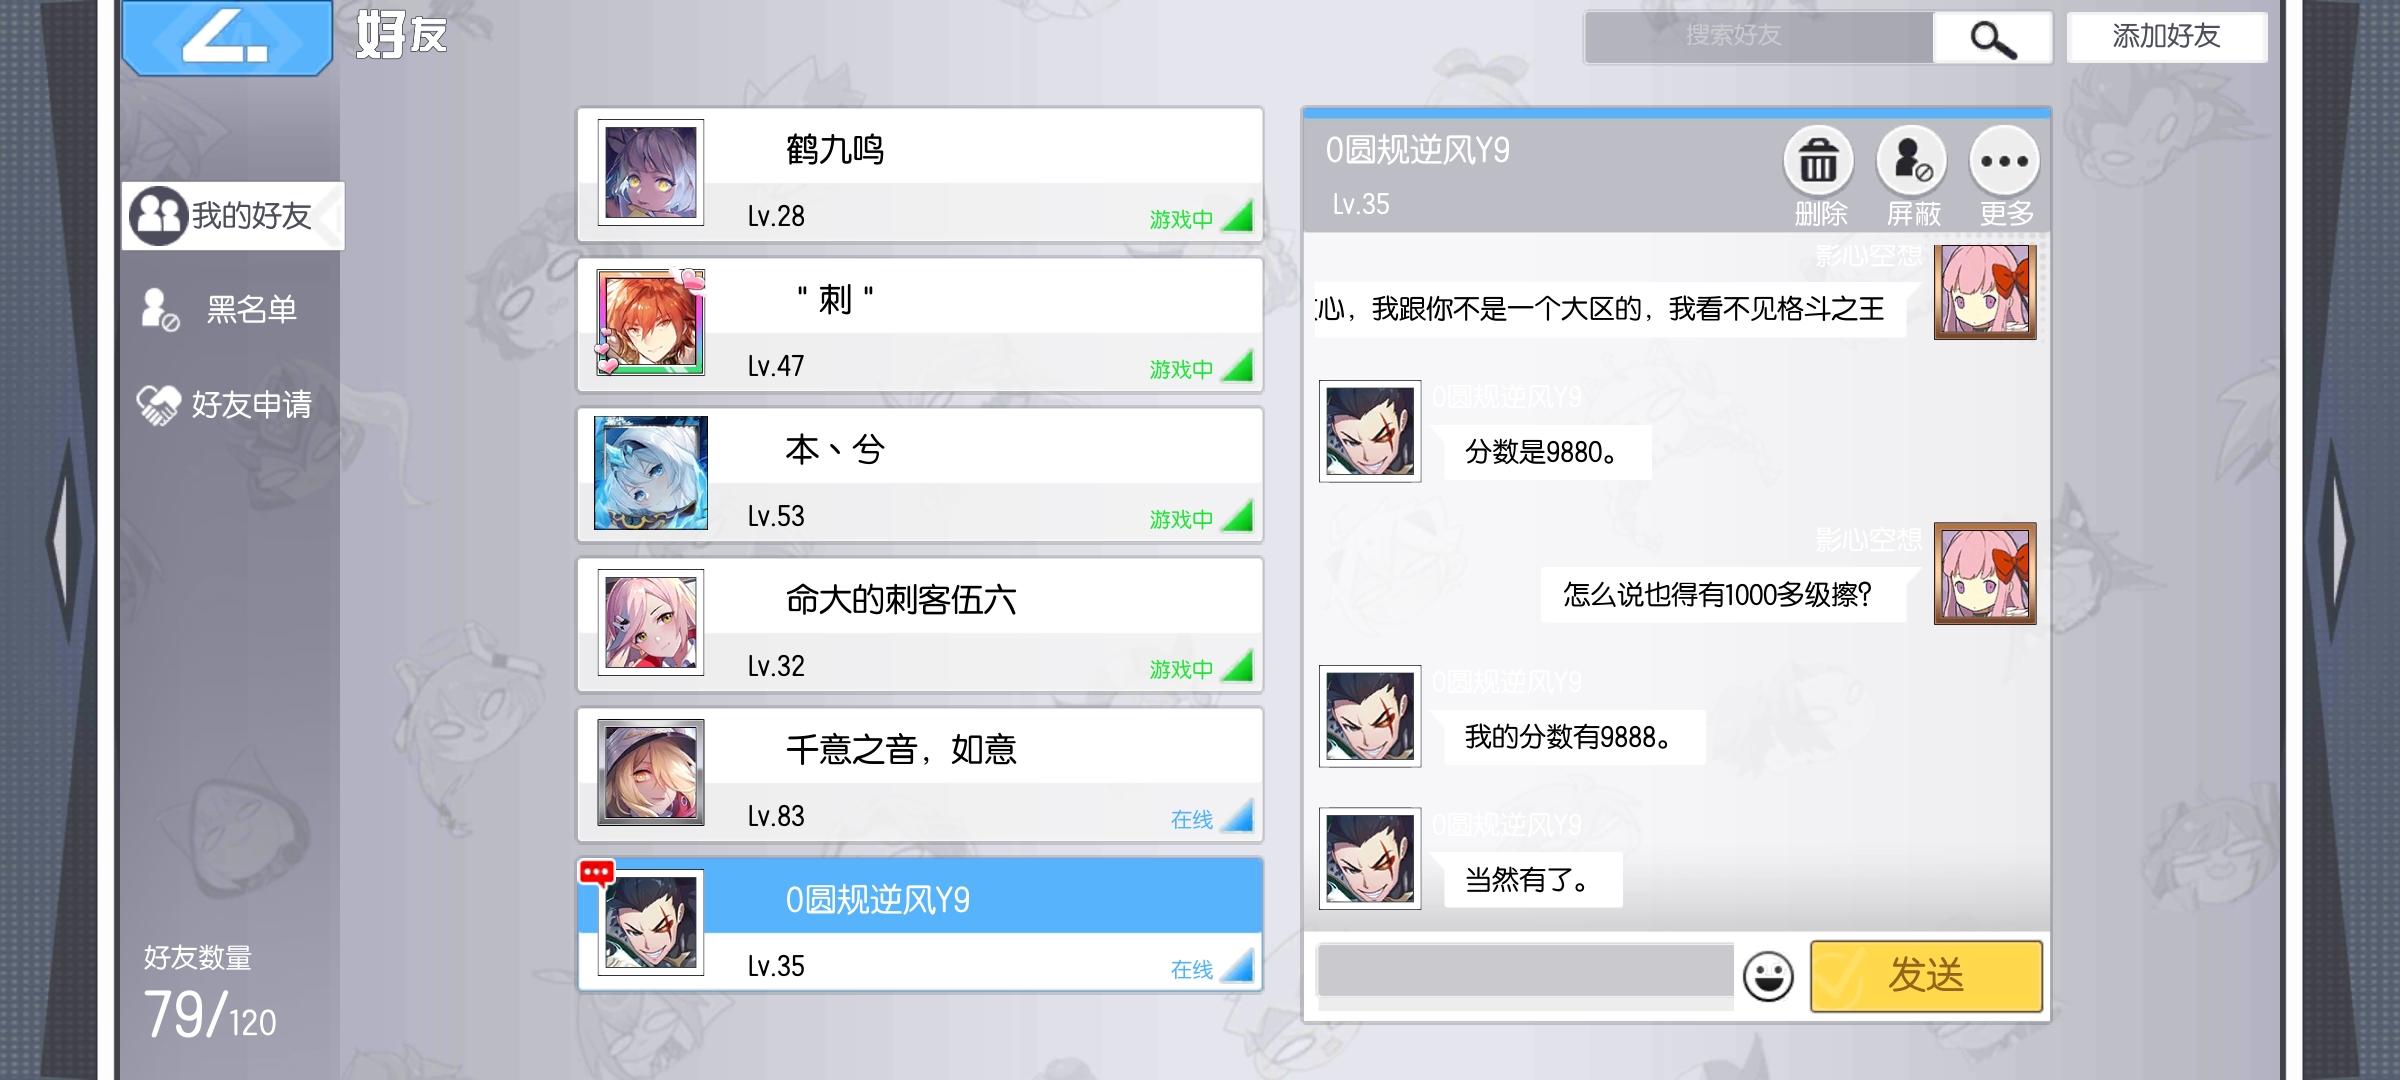This screenshot has width=2400, height=1080.
Task: Open the 更多 three-dots menu
Action: tap(2004, 161)
